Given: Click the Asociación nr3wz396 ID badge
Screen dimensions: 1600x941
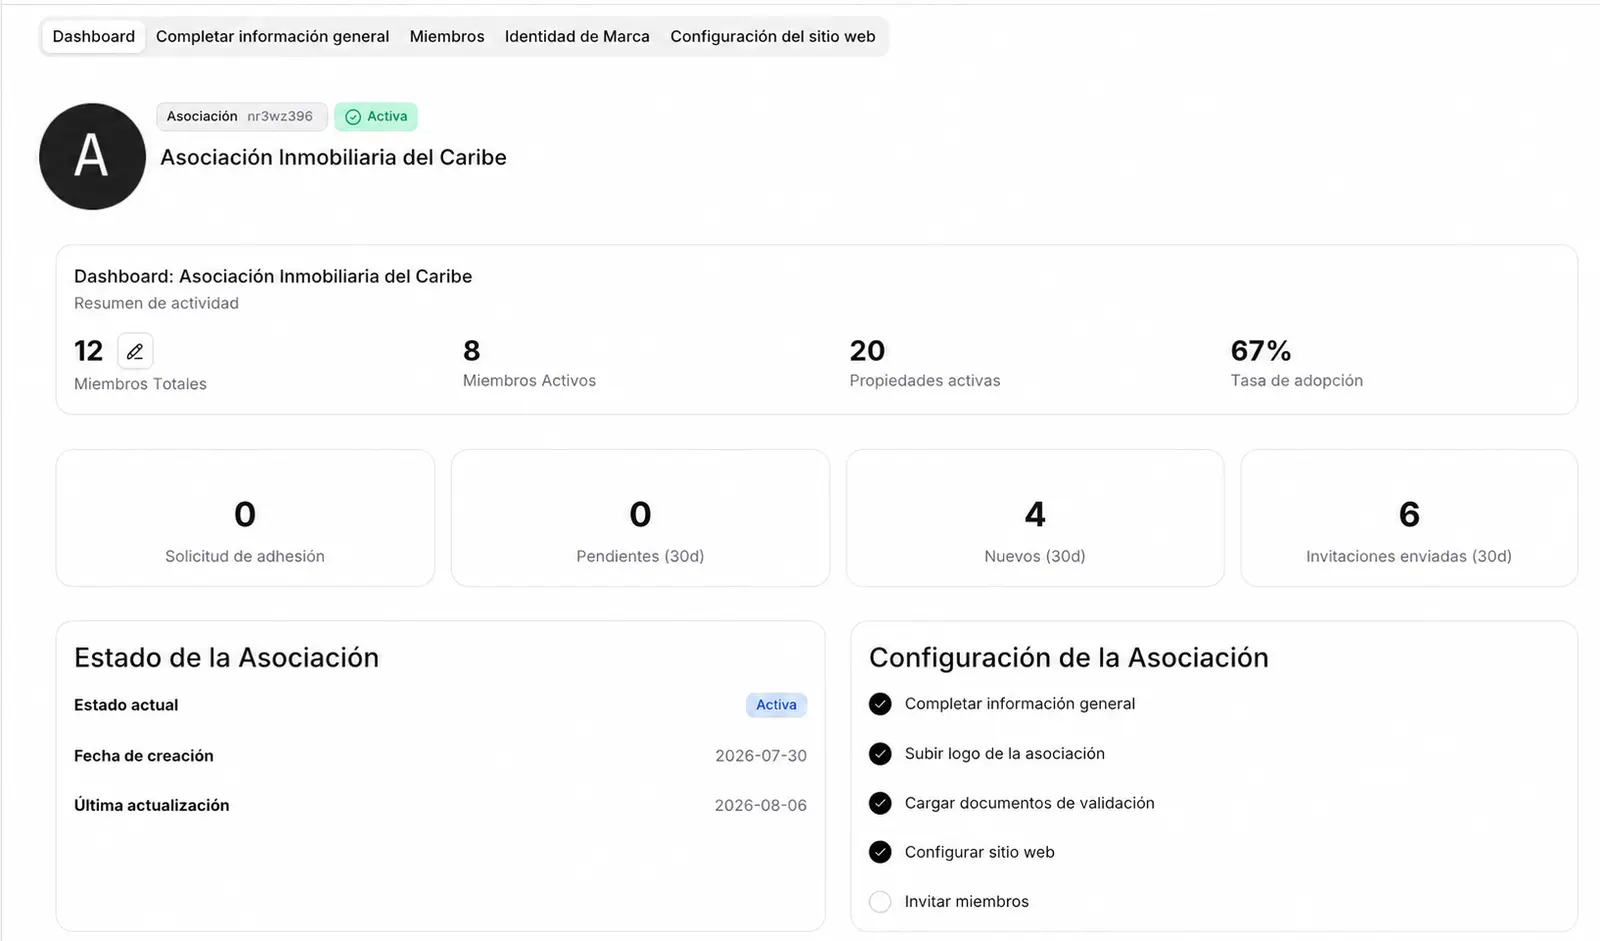Looking at the screenshot, I should 242,116.
